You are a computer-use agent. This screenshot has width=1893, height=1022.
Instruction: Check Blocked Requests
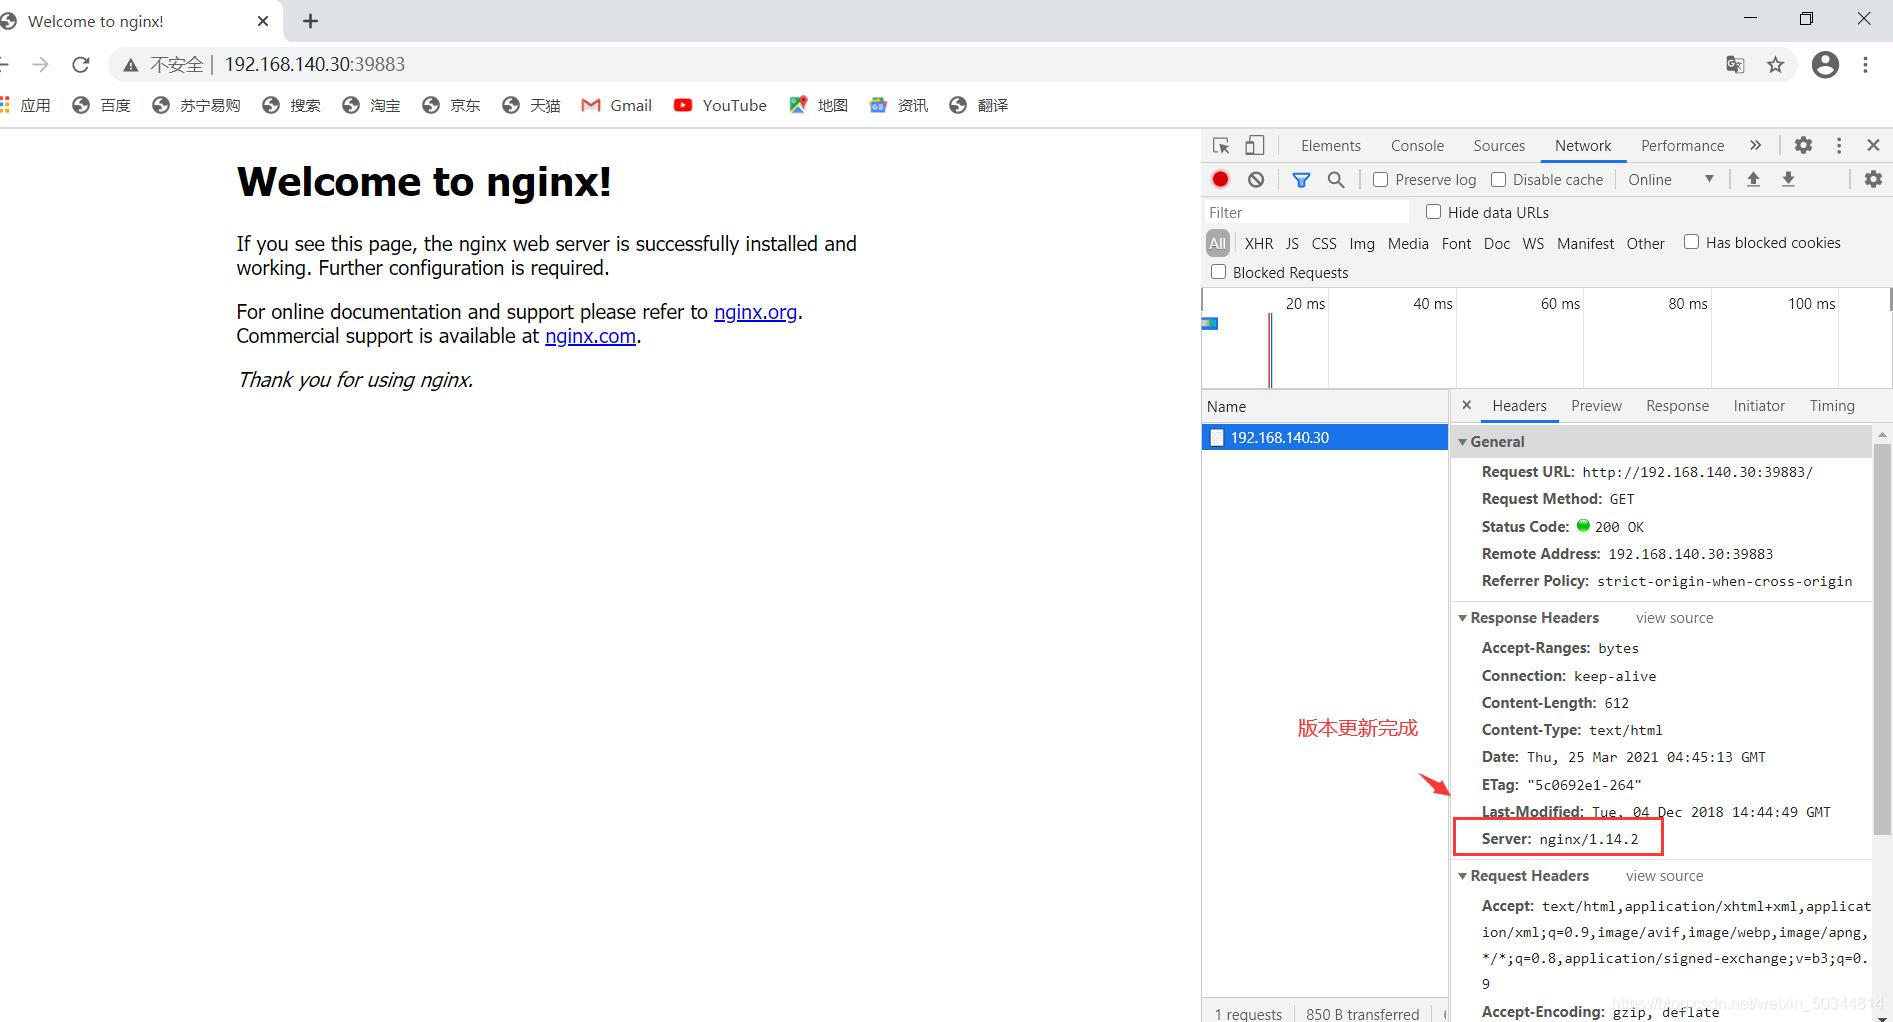(1218, 272)
